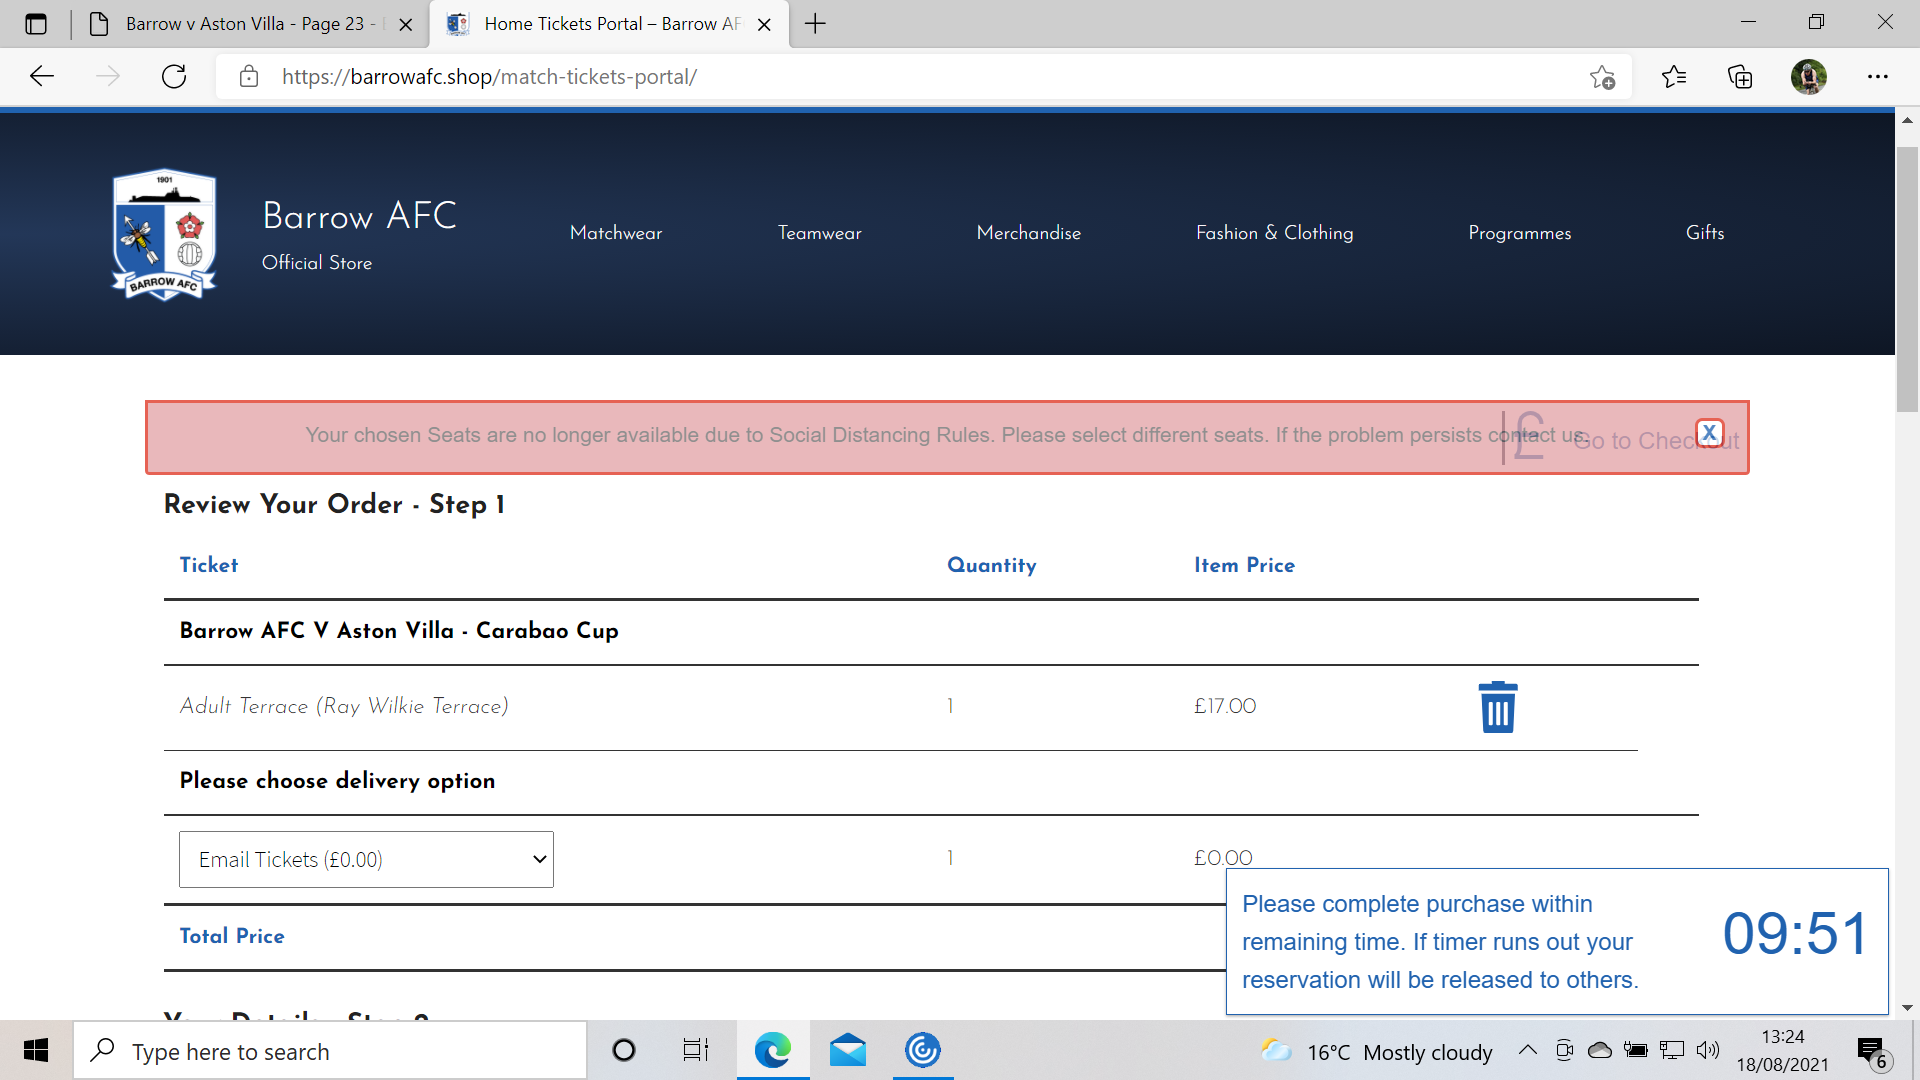Show hidden system tray icons

1527,1050
